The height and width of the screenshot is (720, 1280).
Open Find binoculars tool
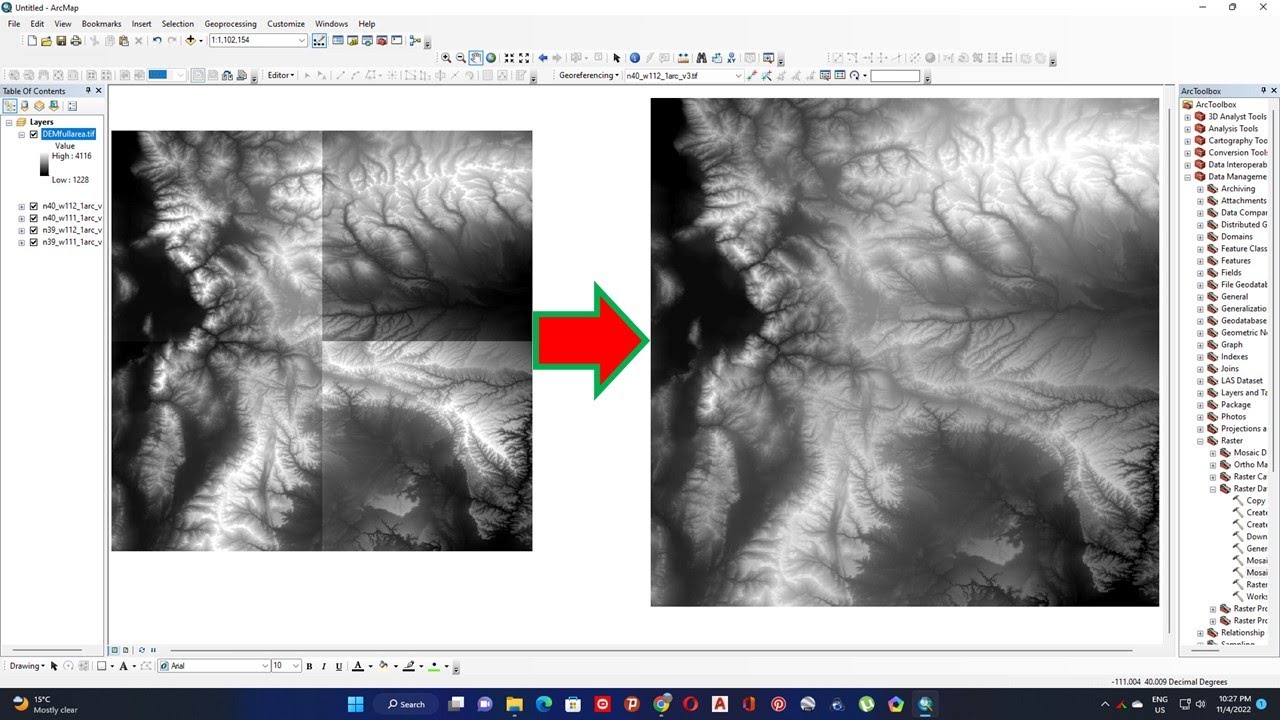[702, 58]
